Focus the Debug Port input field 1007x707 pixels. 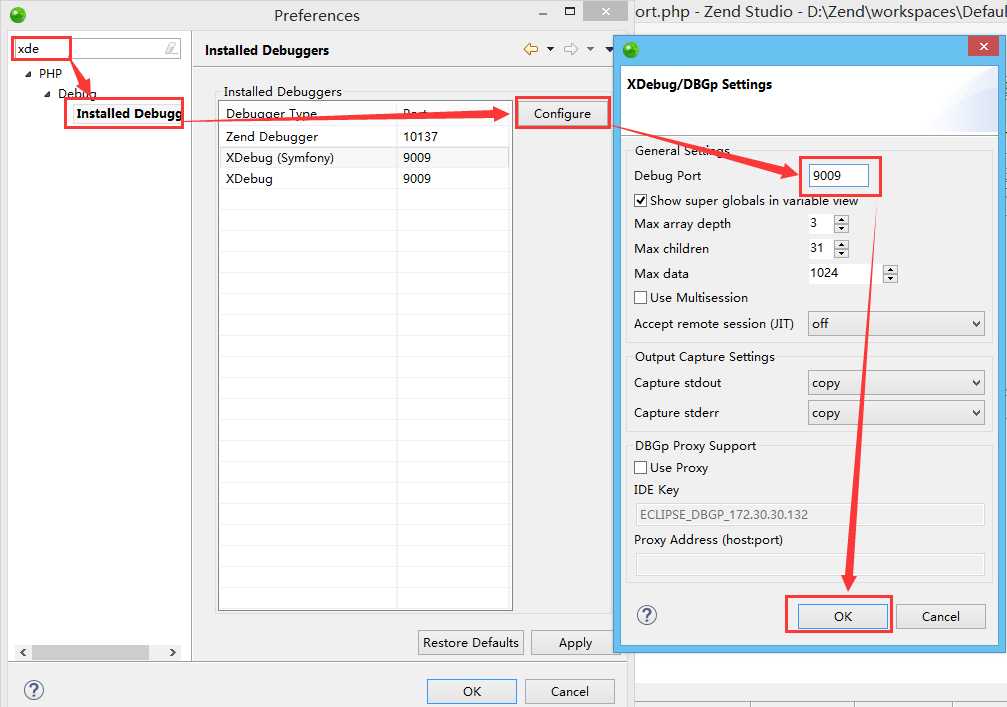(839, 175)
